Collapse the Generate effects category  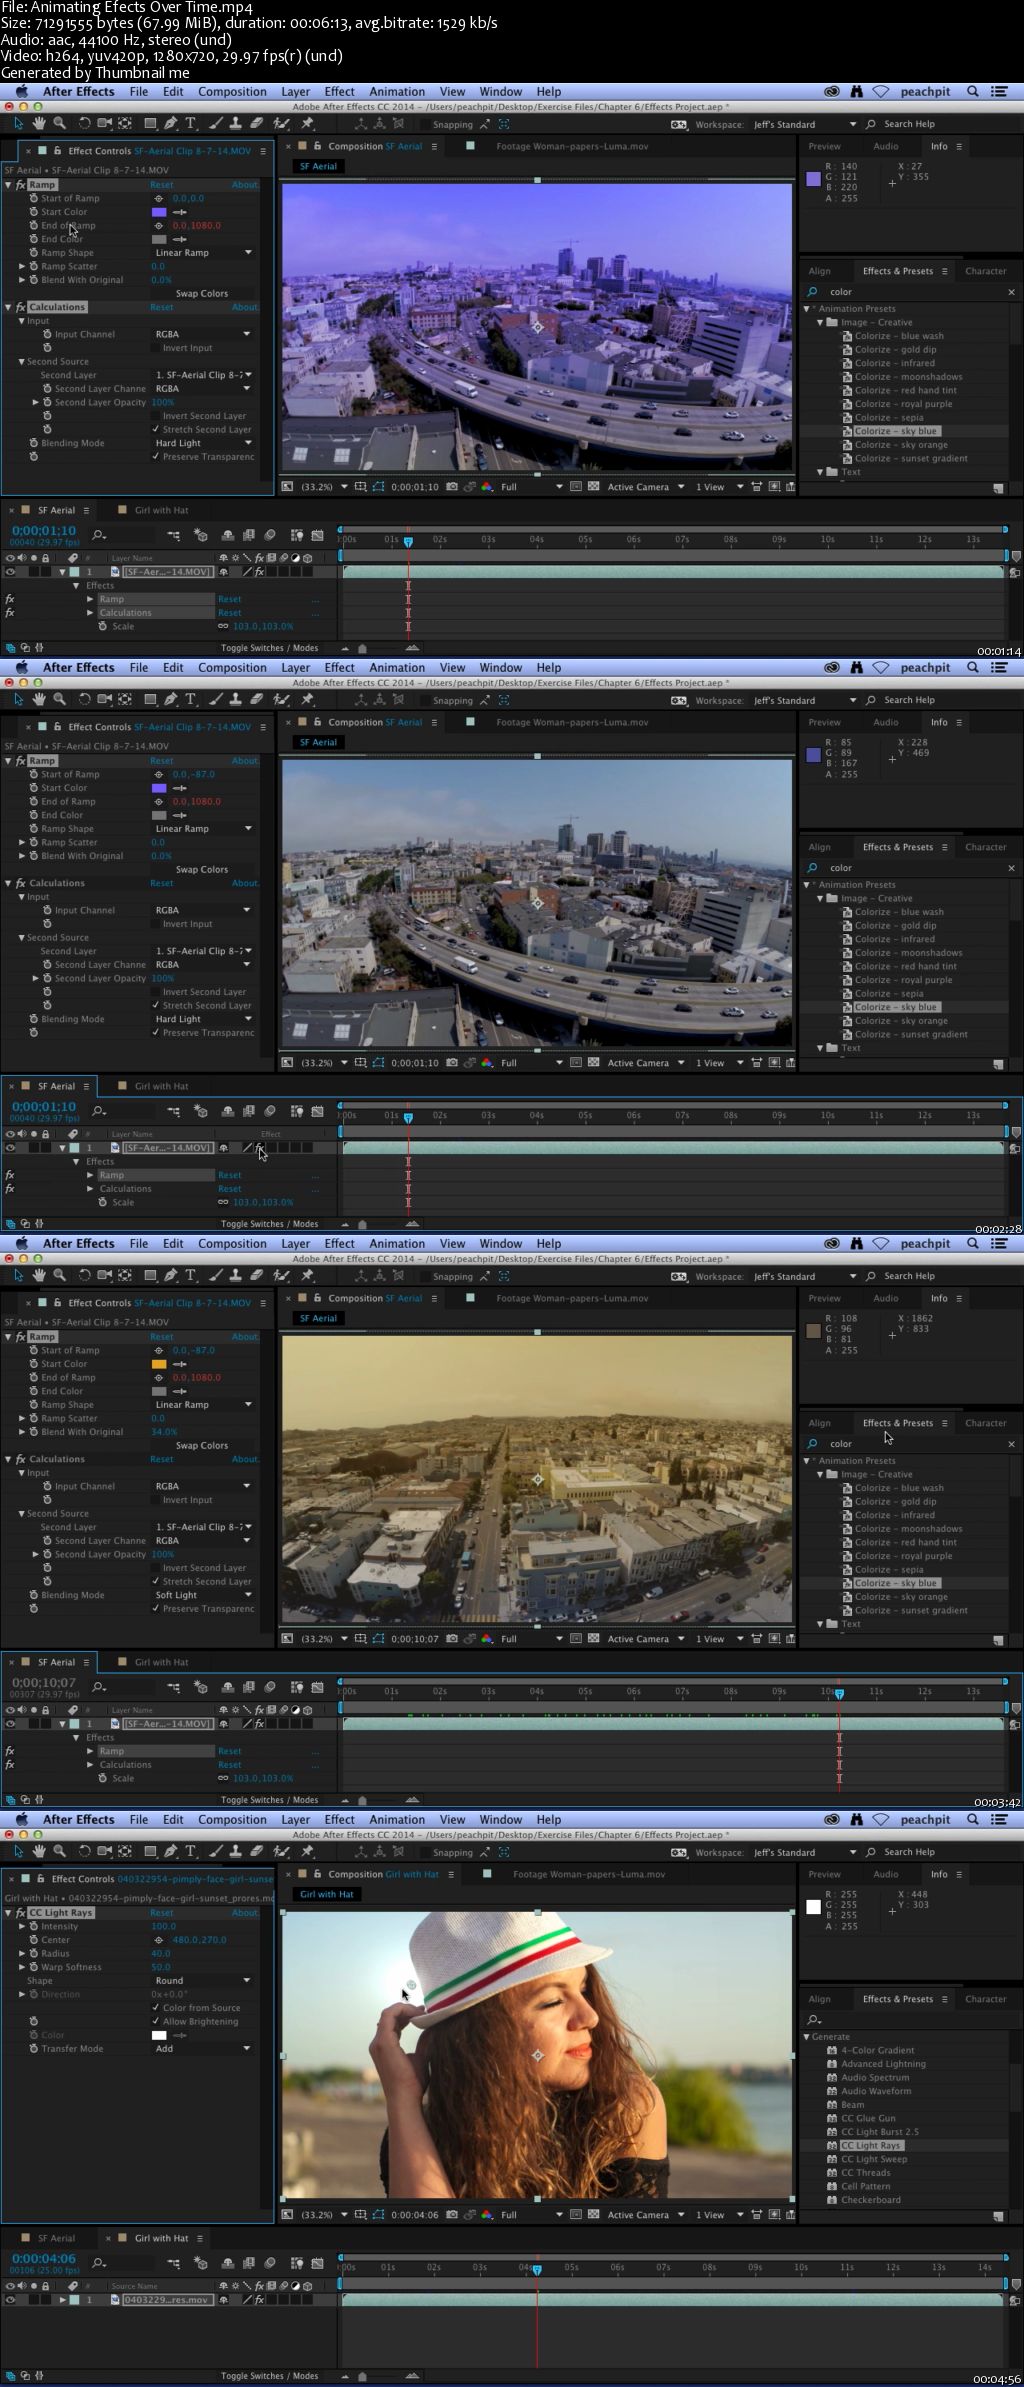point(807,2036)
